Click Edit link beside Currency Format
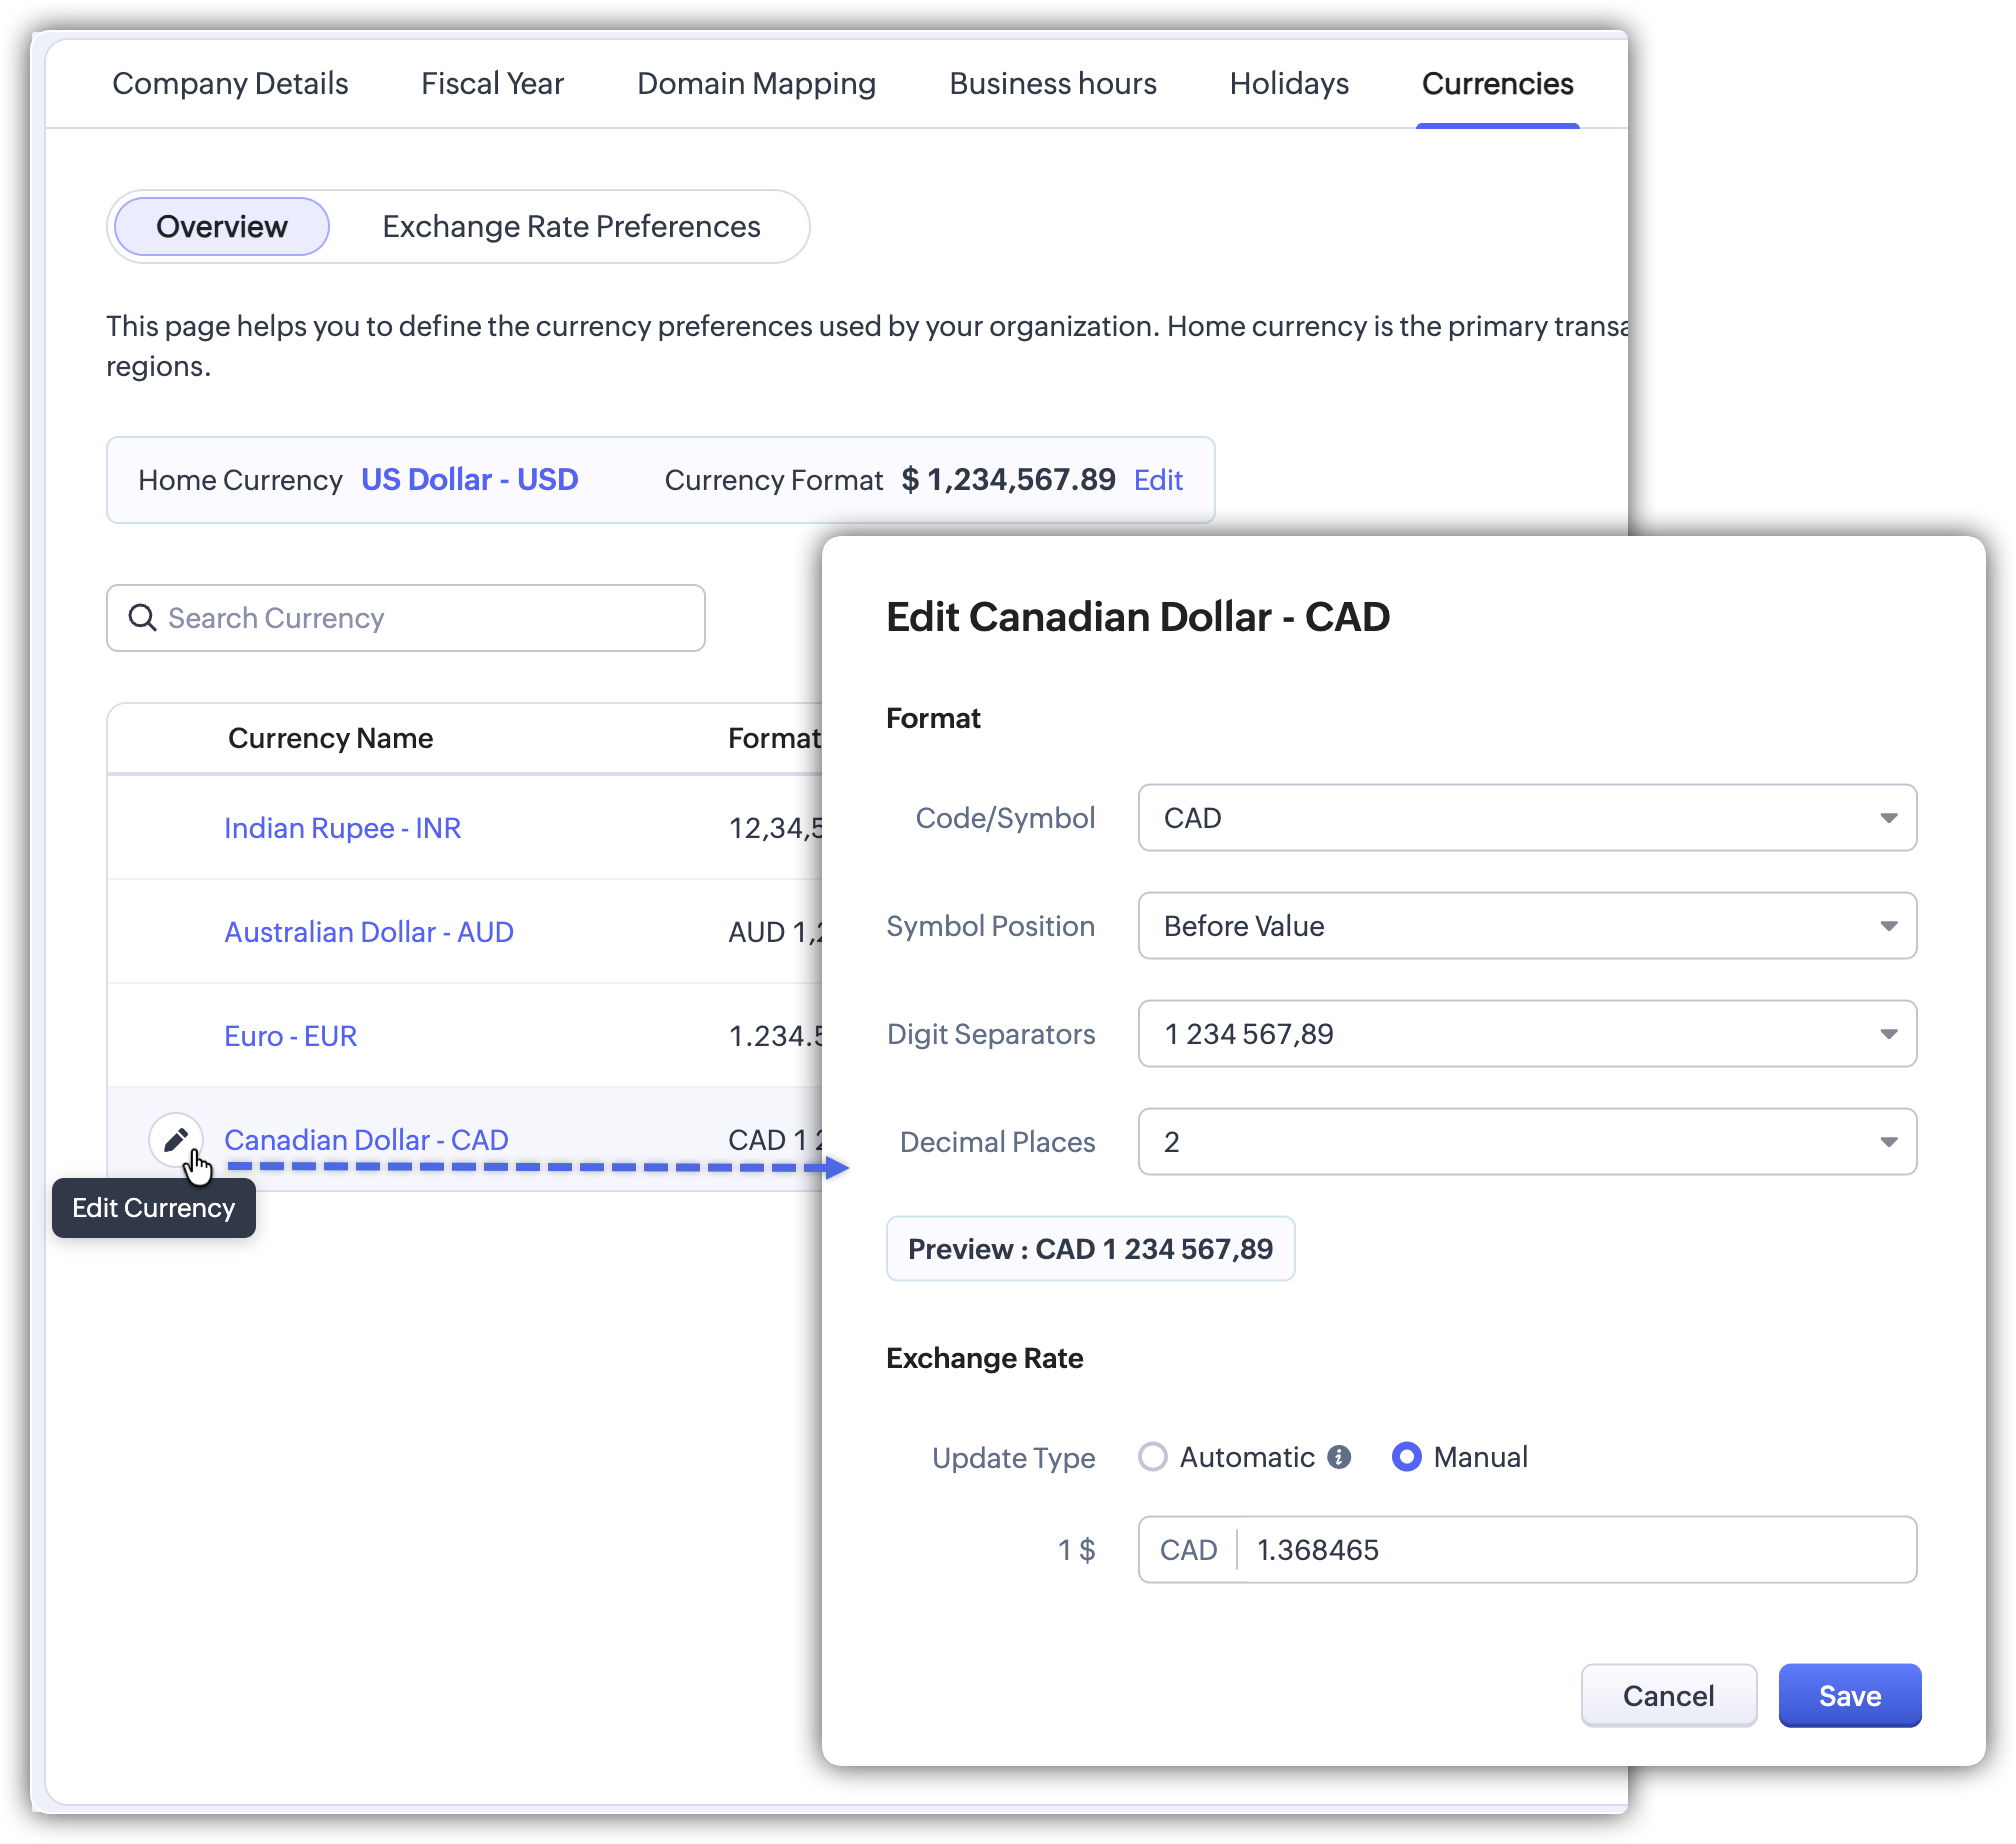 pos(1158,481)
